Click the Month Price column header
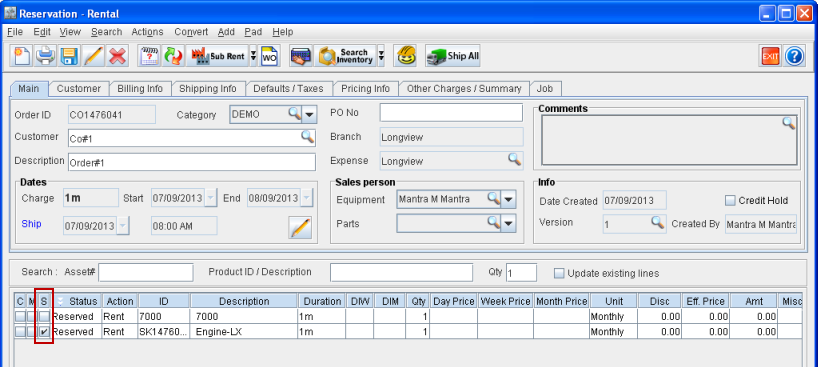 [561, 301]
